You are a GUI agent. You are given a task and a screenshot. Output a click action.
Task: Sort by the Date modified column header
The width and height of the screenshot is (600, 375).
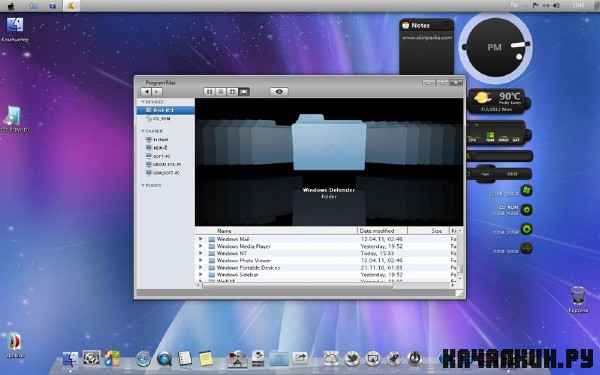pos(382,231)
